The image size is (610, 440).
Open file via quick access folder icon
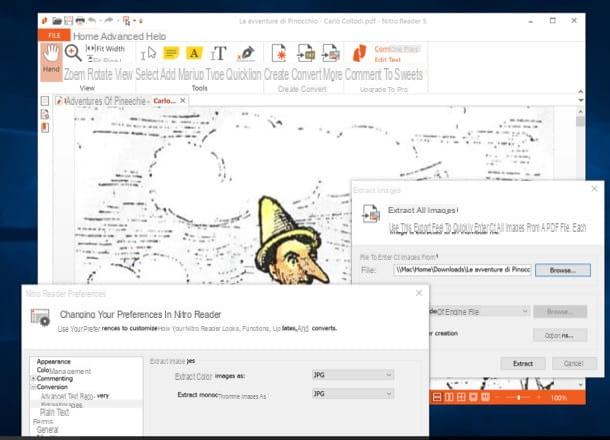point(57,21)
